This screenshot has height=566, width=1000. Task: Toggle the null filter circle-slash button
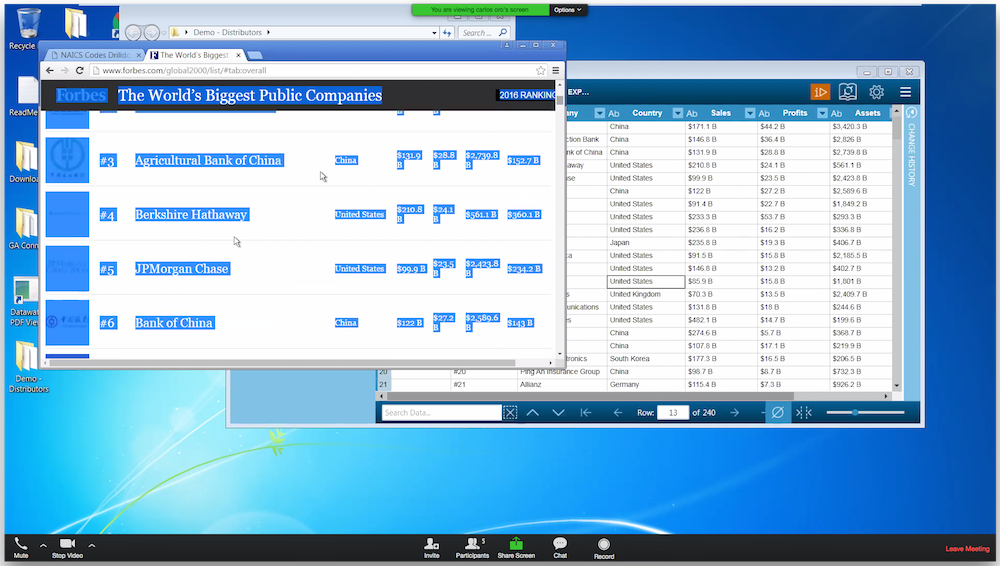point(777,413)
